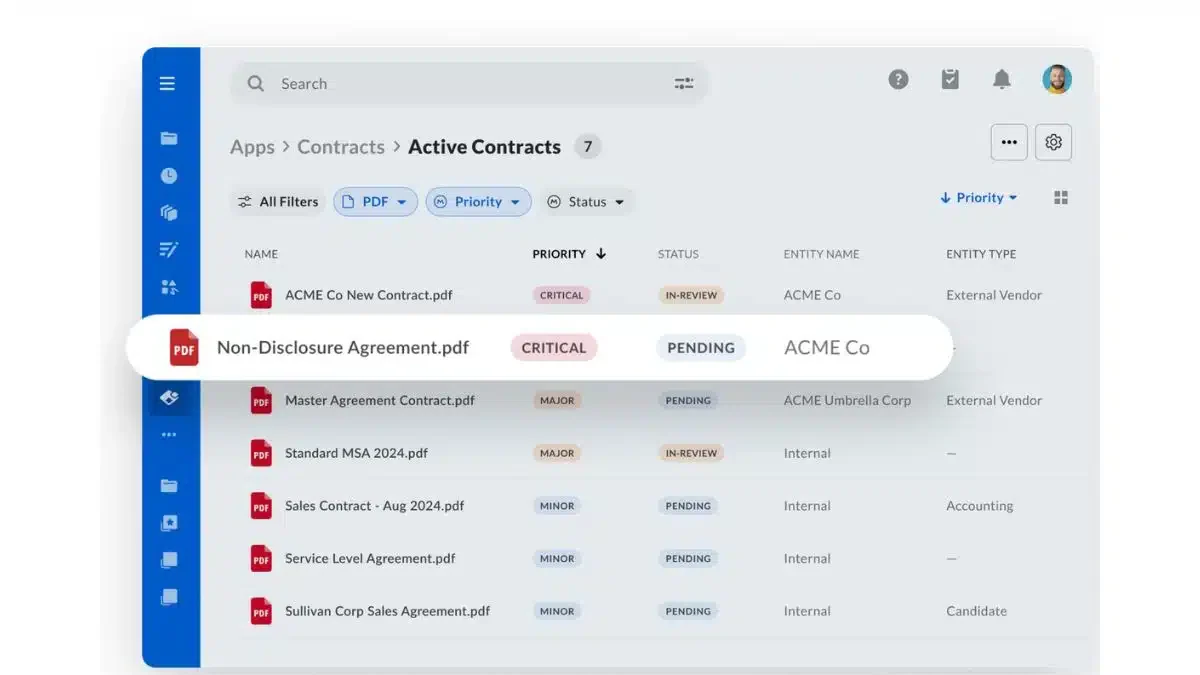This screenshot has height=675, width=1200.
Task: Expand the Status filter dropdown
Action: (x=586, y=202)
